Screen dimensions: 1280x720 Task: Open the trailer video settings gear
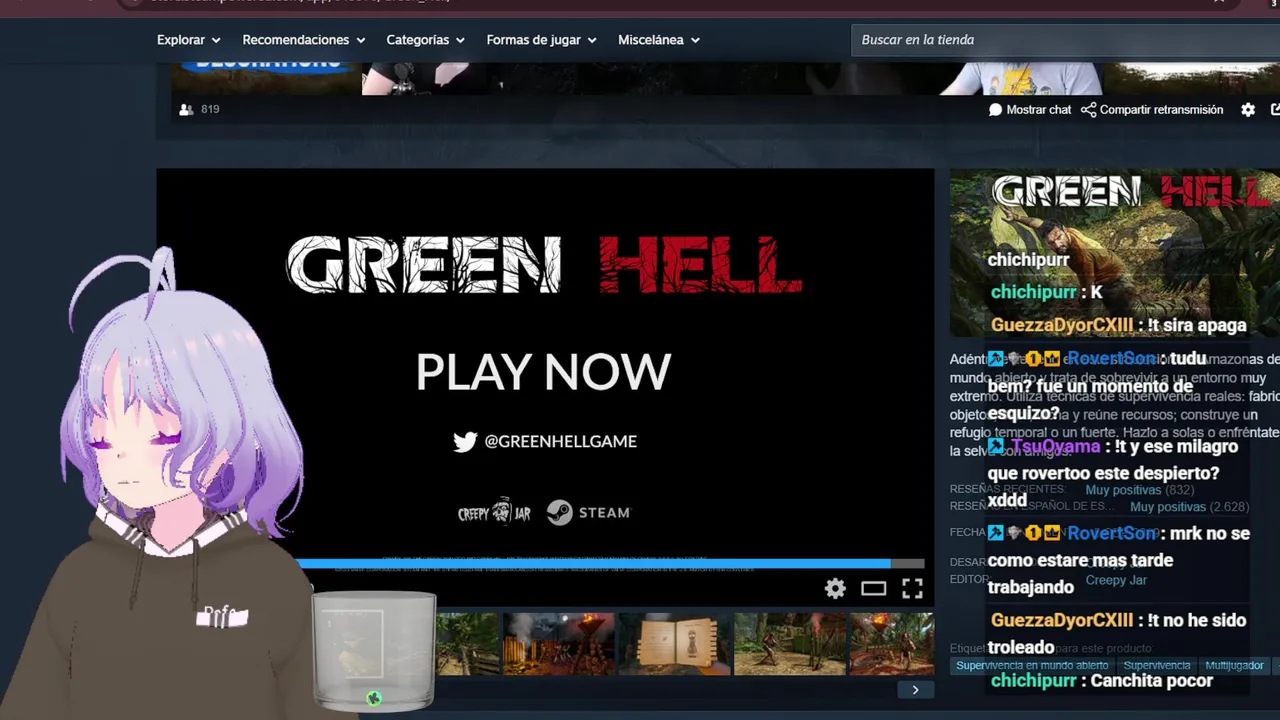(835, 589)
